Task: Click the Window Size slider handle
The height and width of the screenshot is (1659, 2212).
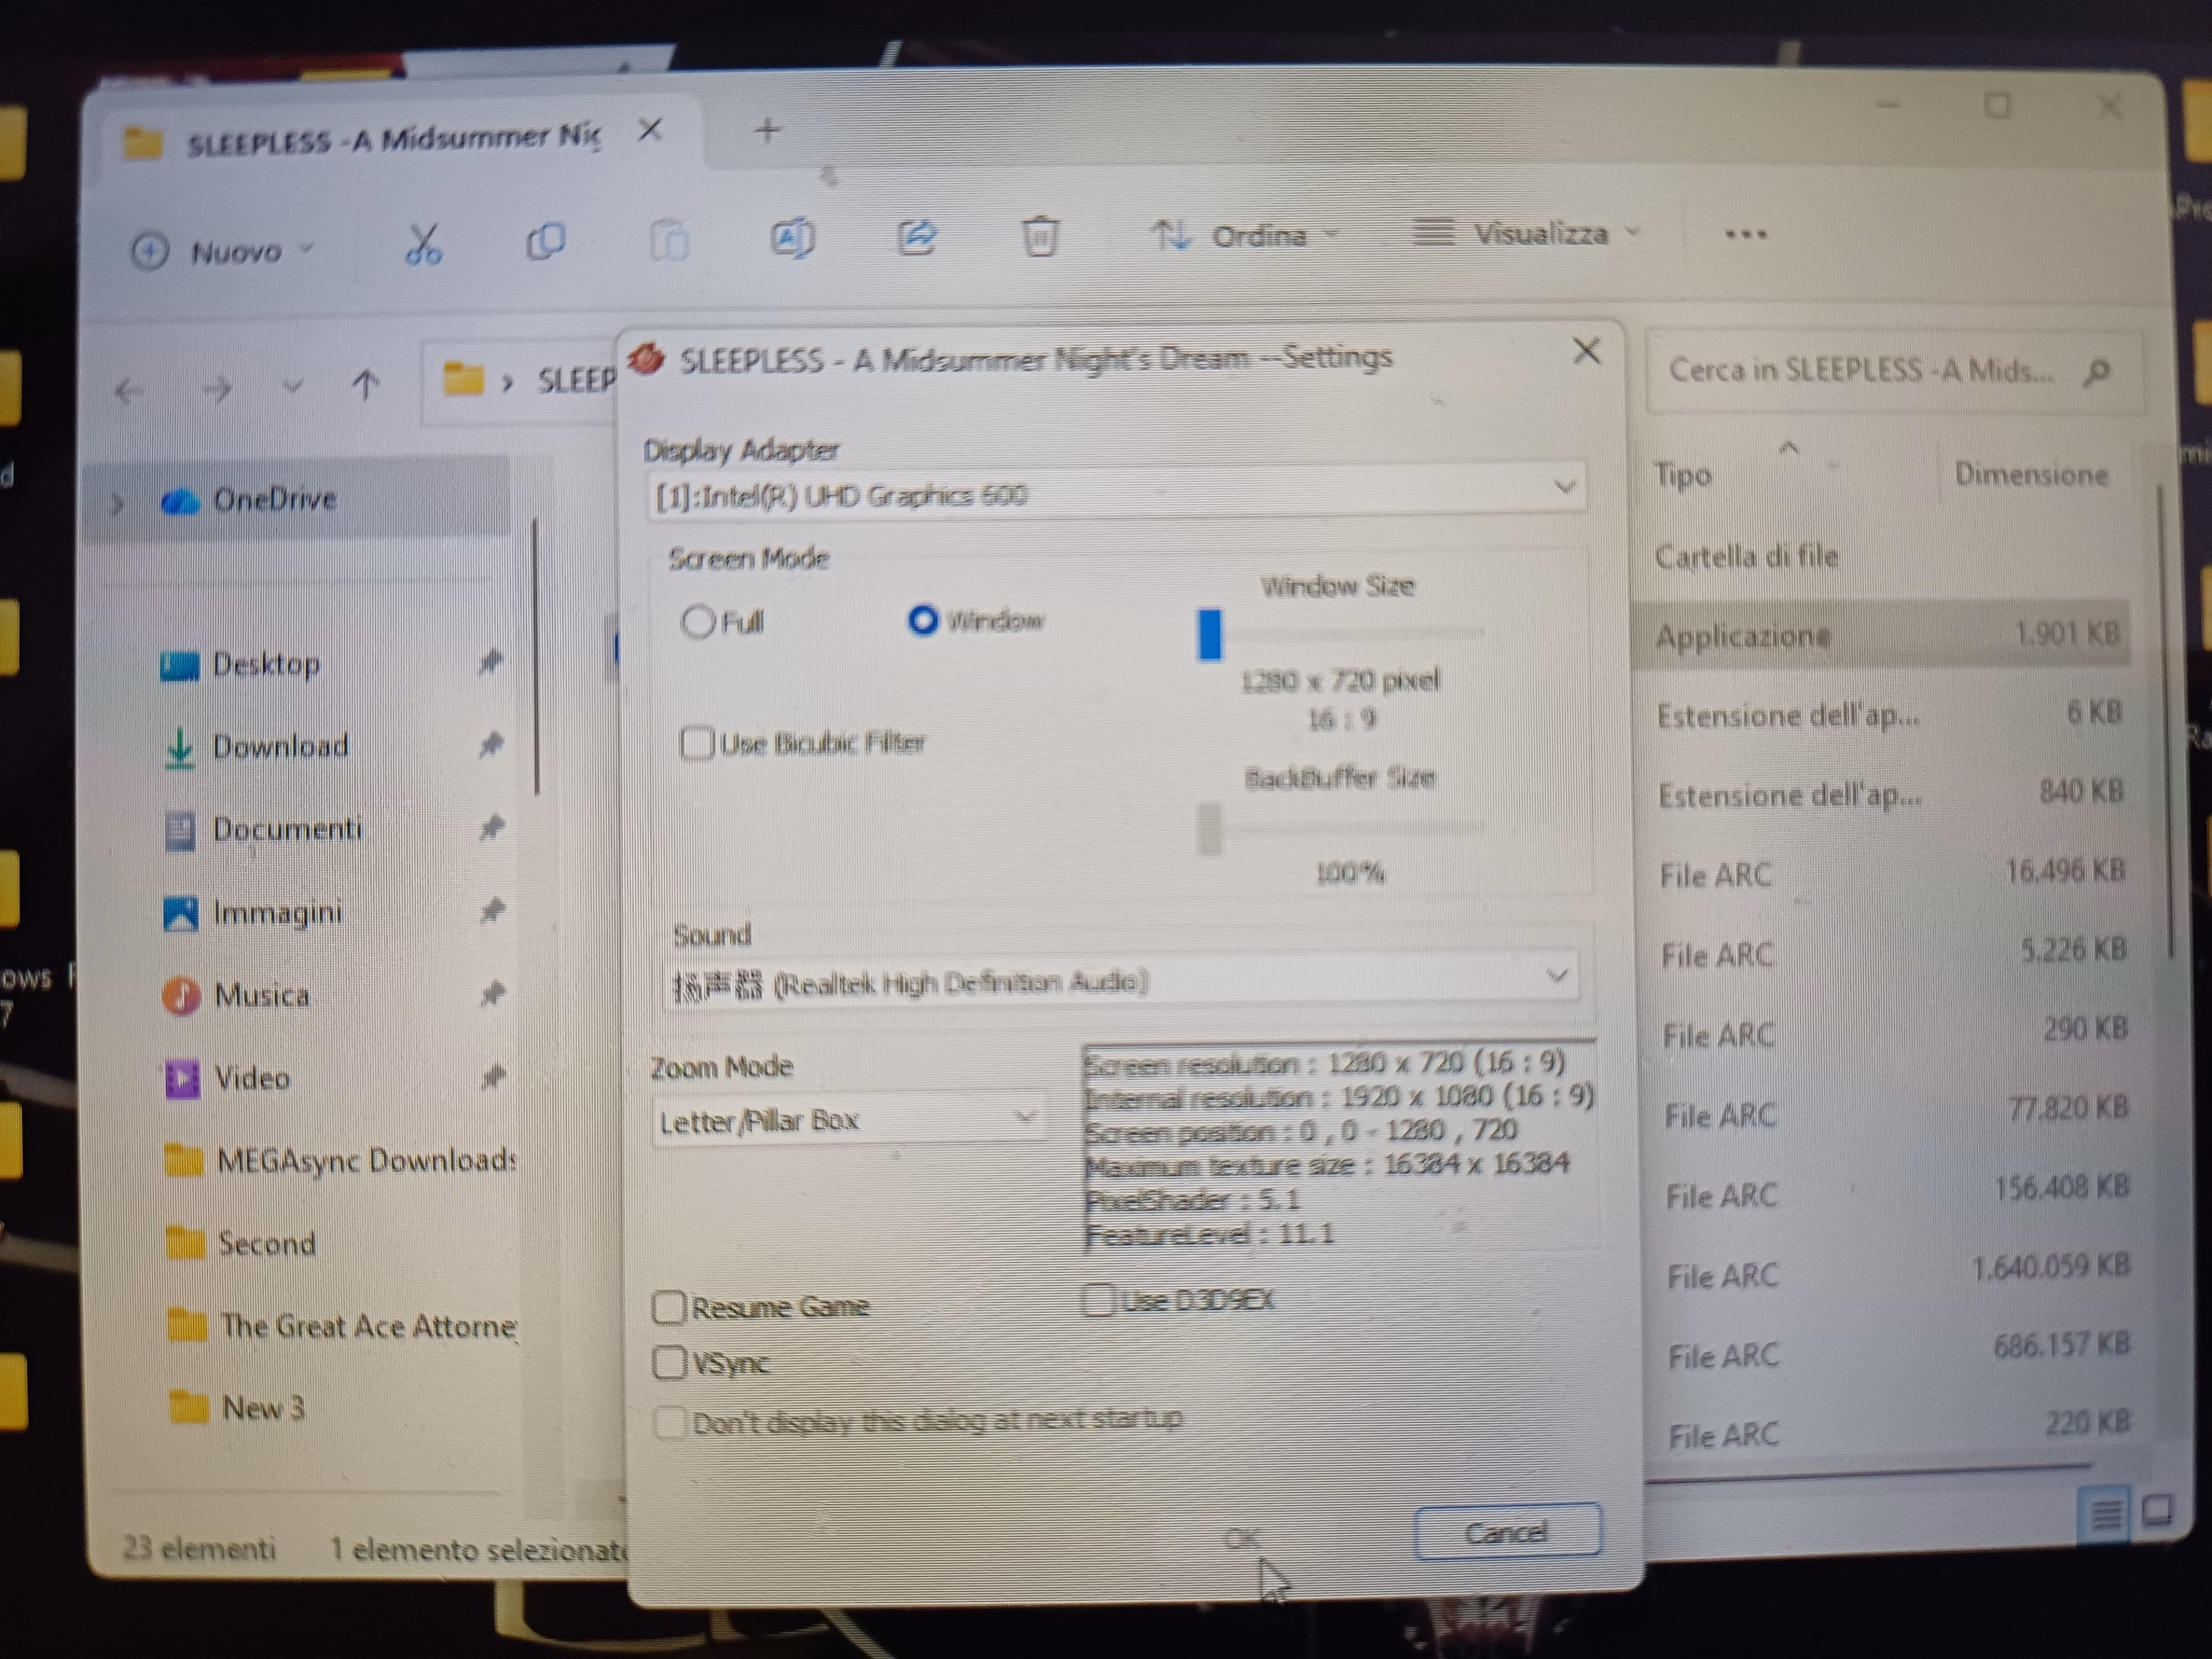Action: [x=1210, y=634]
